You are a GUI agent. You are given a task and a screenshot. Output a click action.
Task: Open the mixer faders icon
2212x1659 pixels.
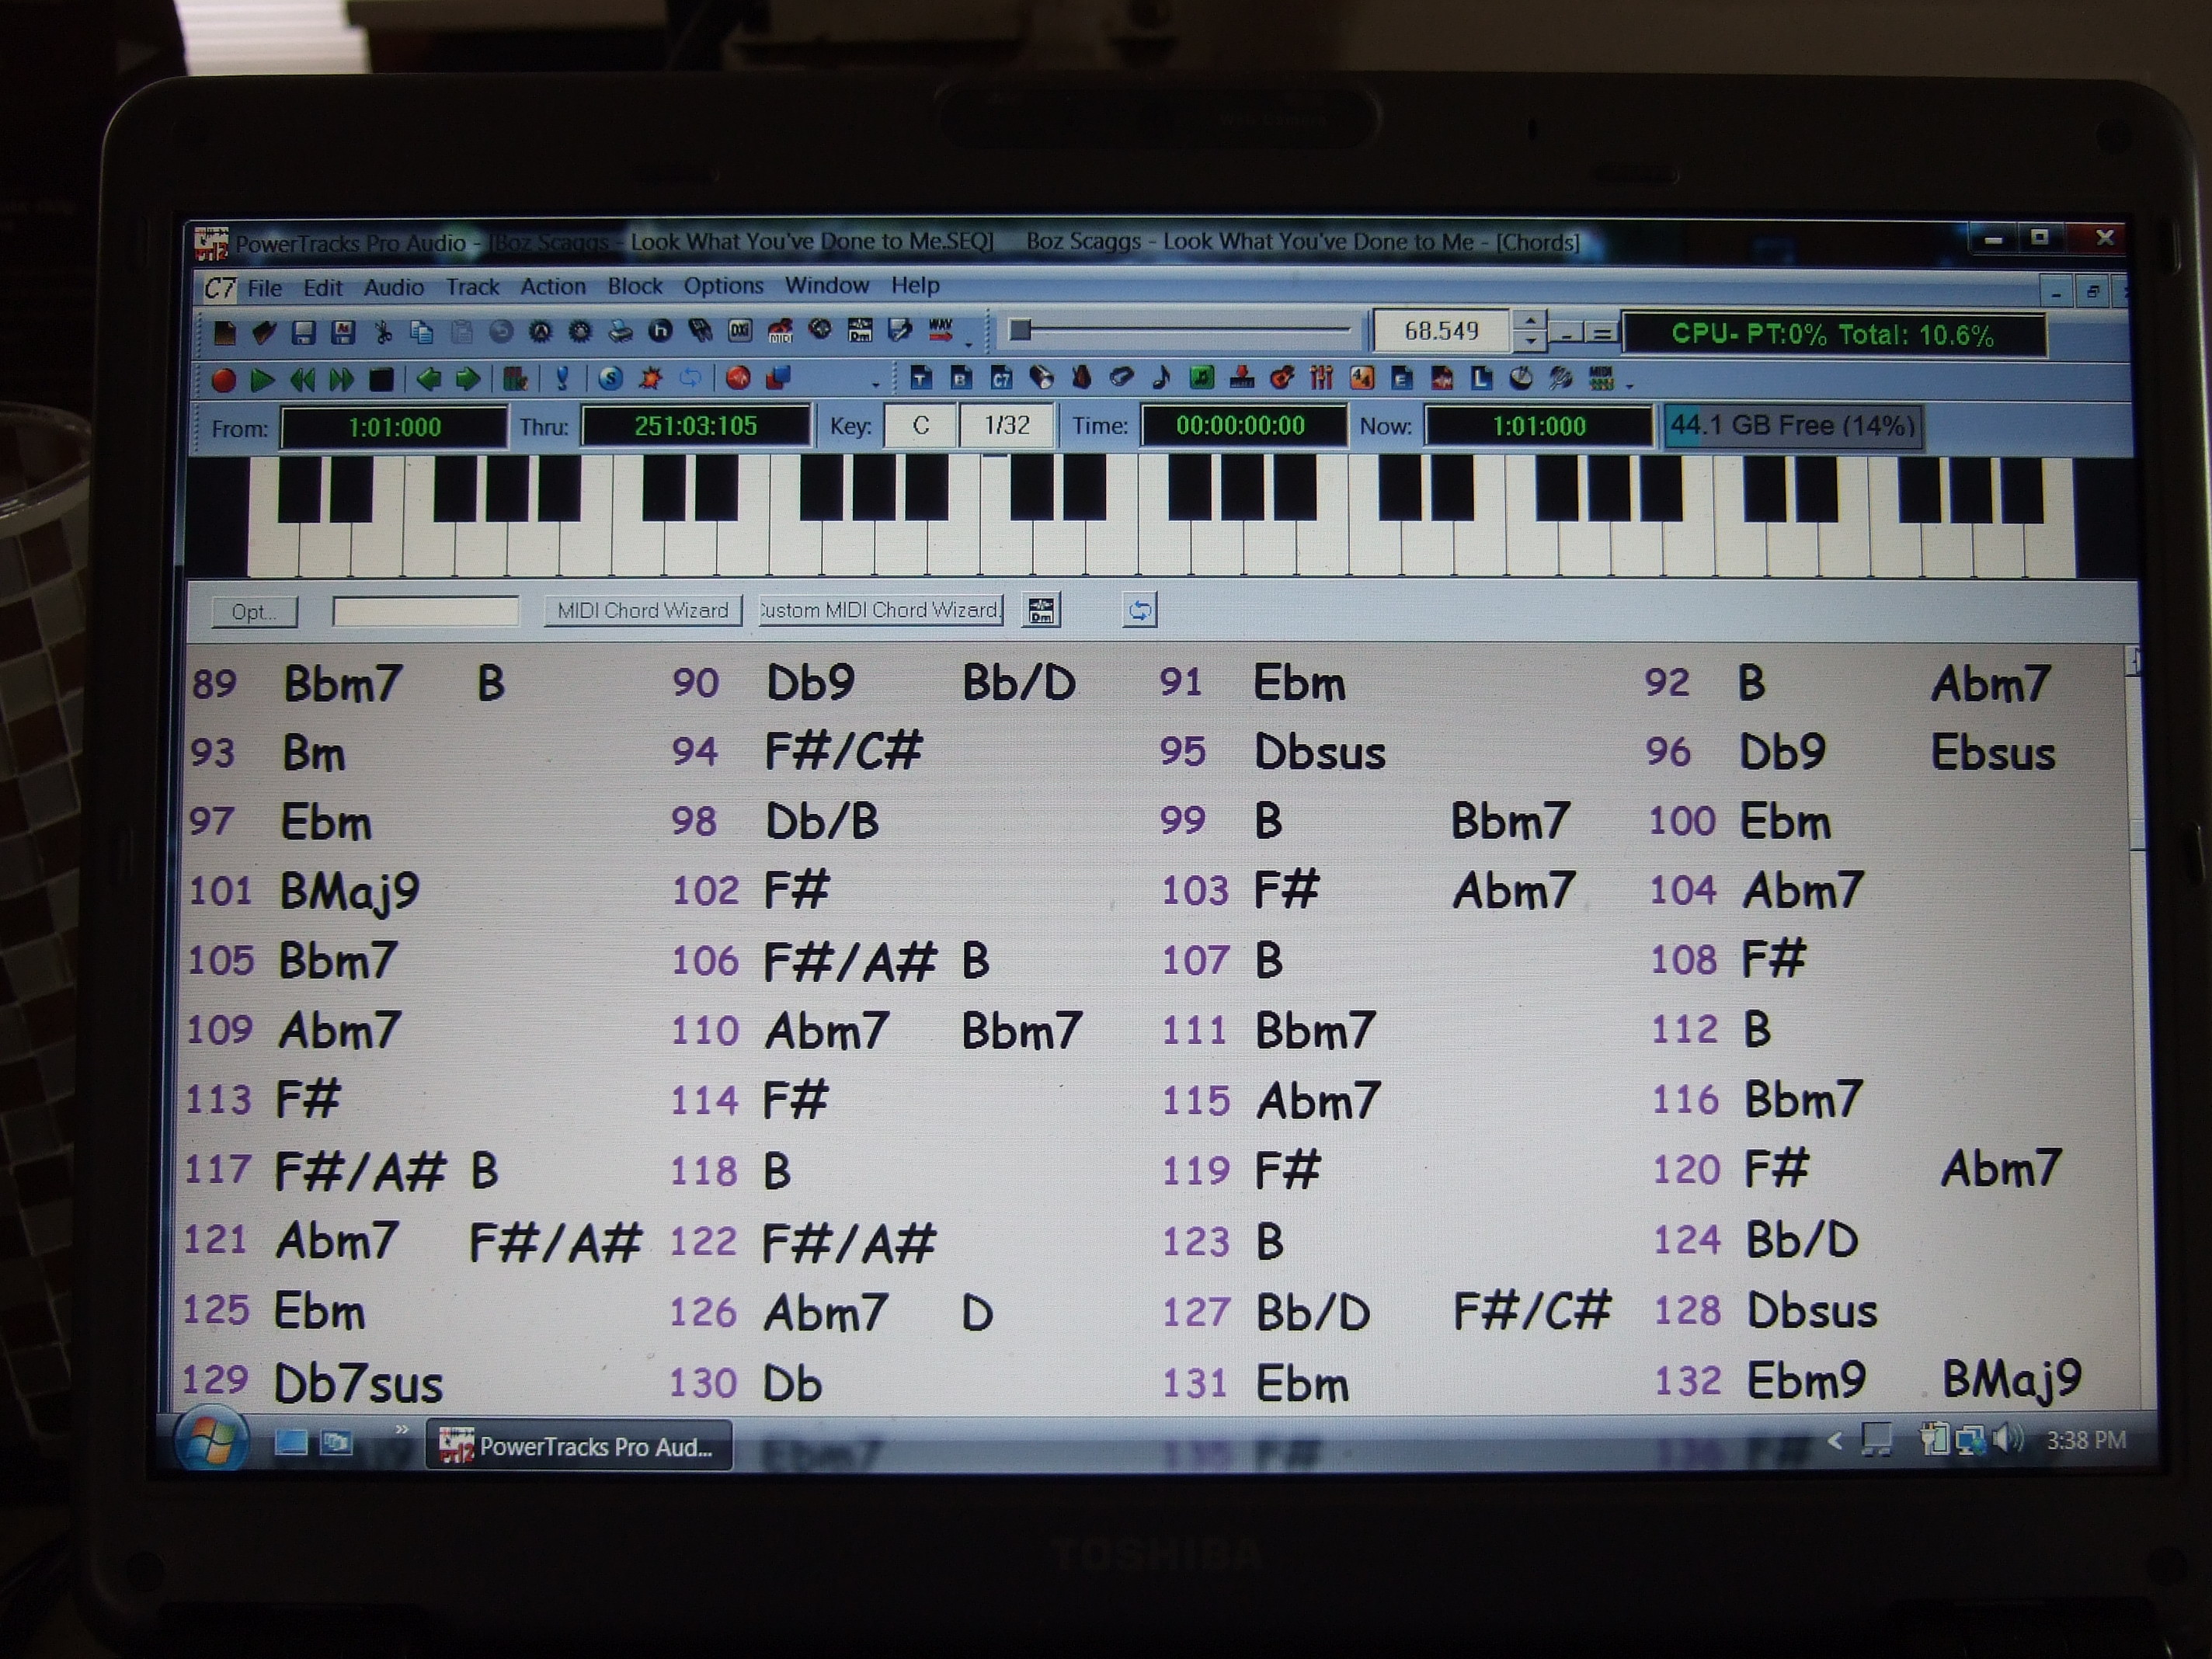point(1322,378)
